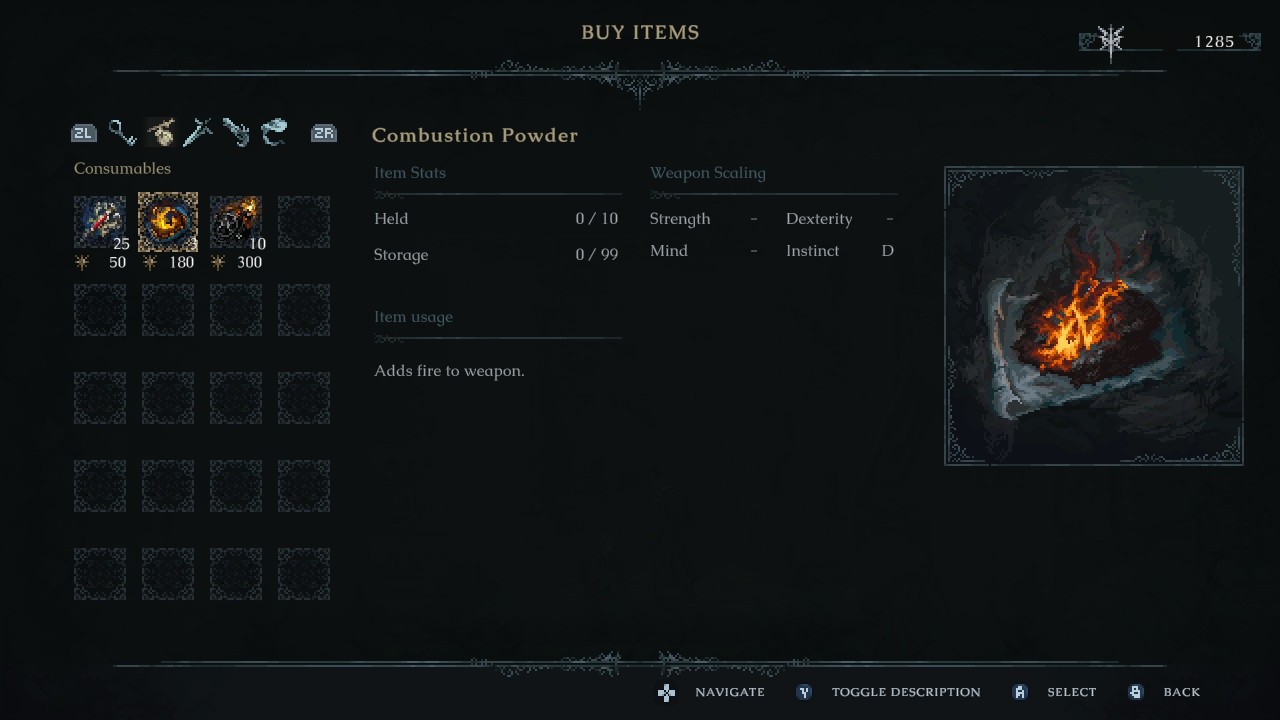Viewport: 1280px width, 720px height.
Task: Open the gauntlet category icon
Action: [x=236, y=132]
